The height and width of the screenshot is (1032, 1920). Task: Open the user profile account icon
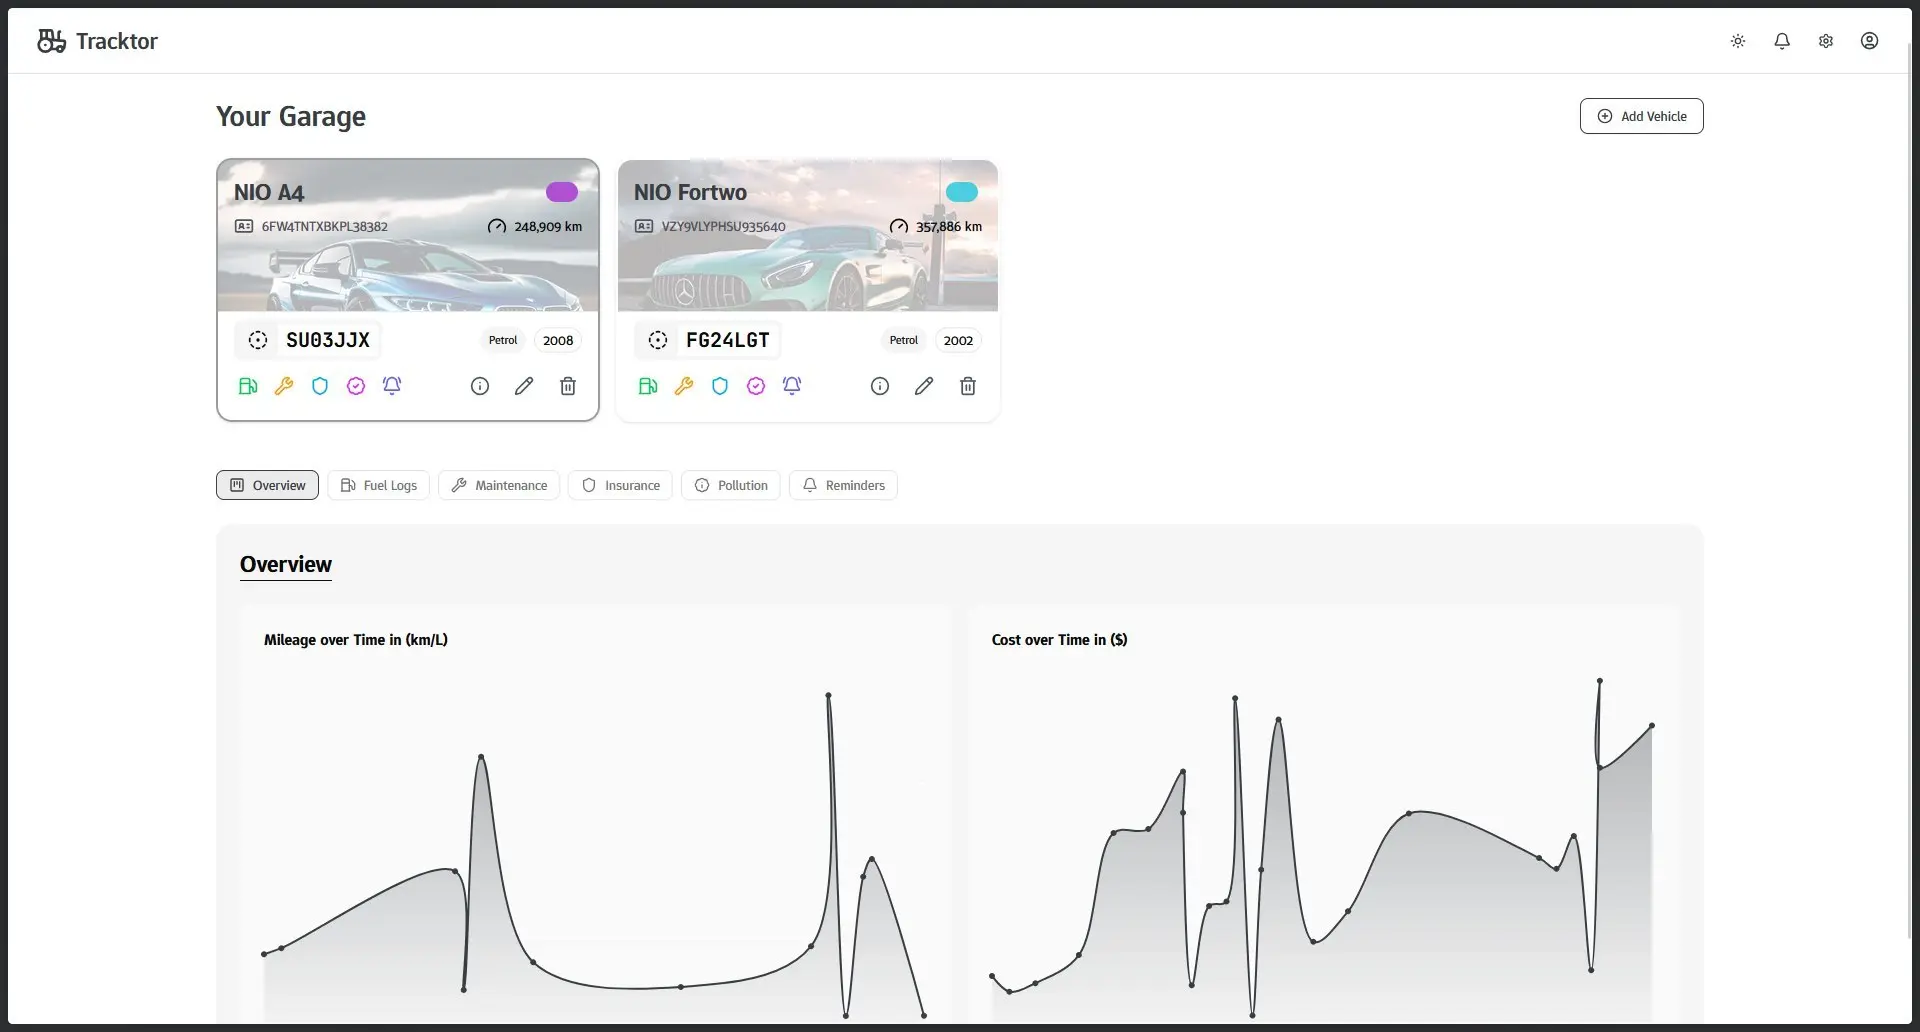pos(1870,41)
